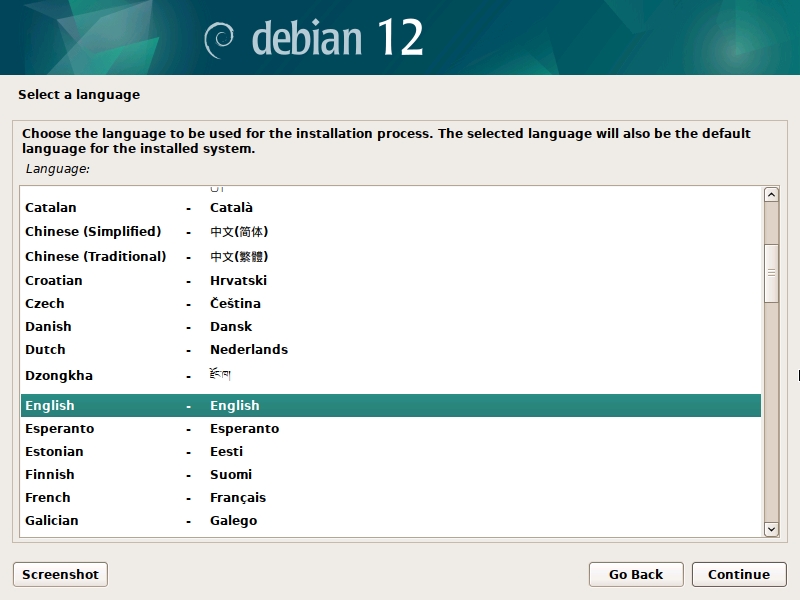Choose Galician from the language list
The image size is (800, 600).
point(52,521)
